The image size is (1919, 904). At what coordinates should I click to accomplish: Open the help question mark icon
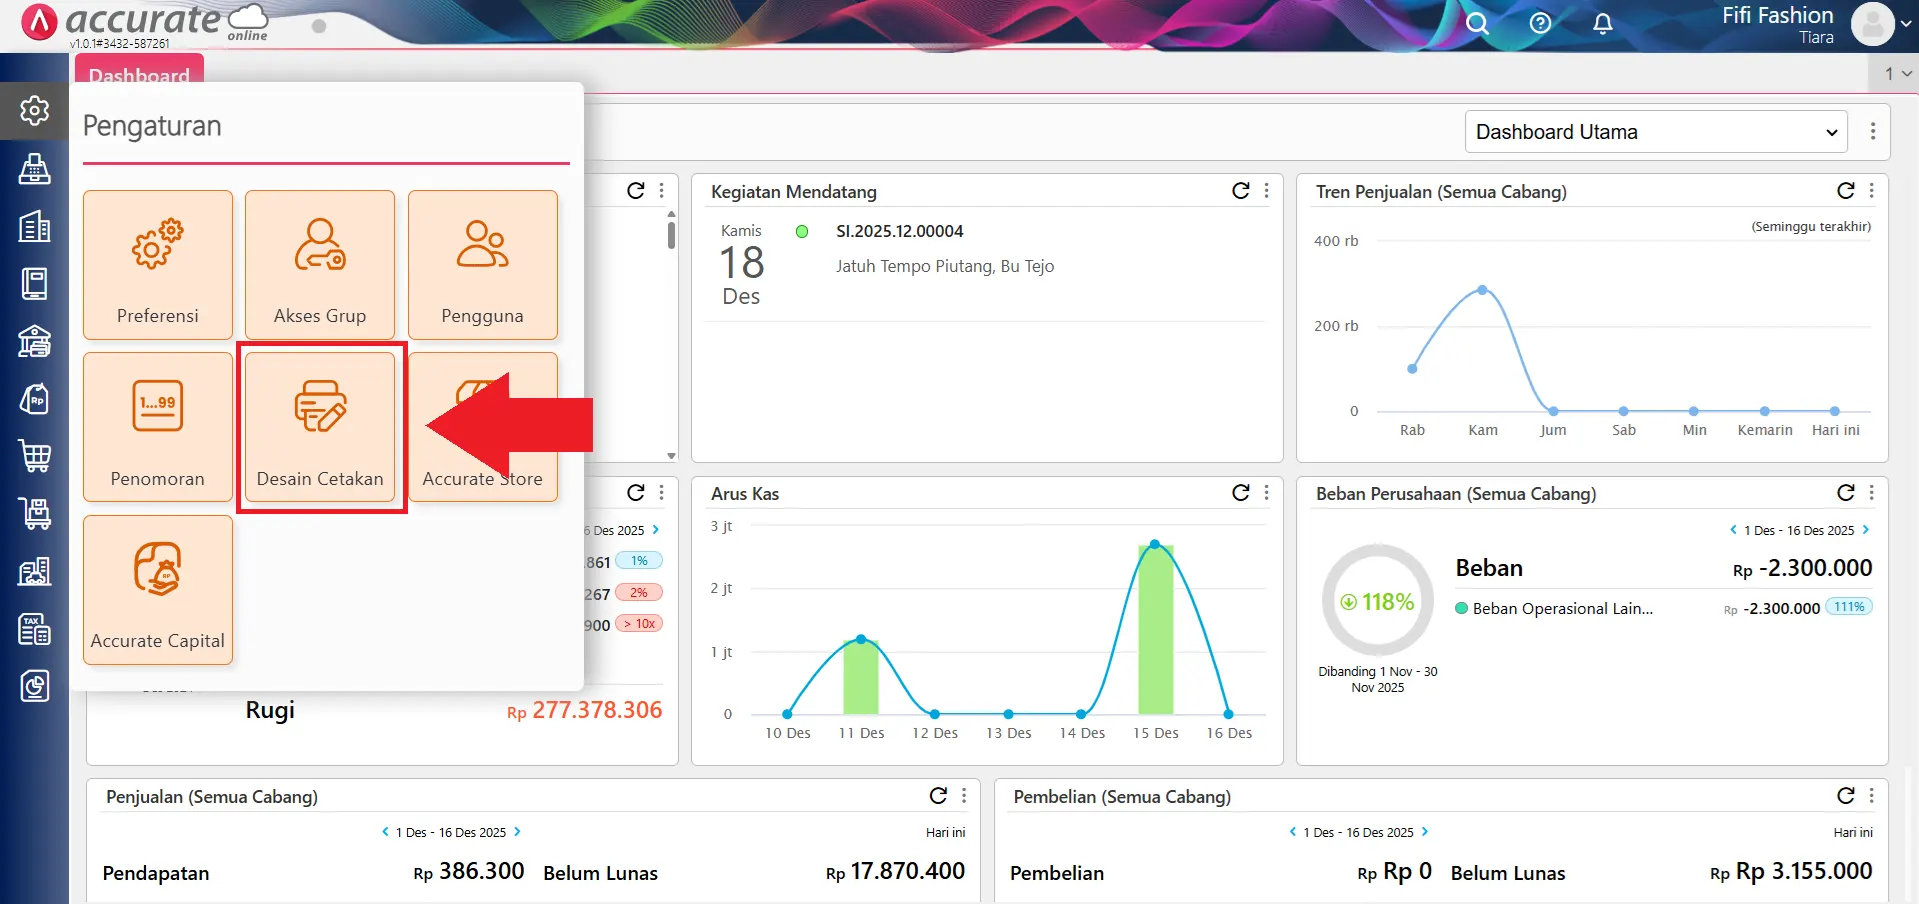1540,23
